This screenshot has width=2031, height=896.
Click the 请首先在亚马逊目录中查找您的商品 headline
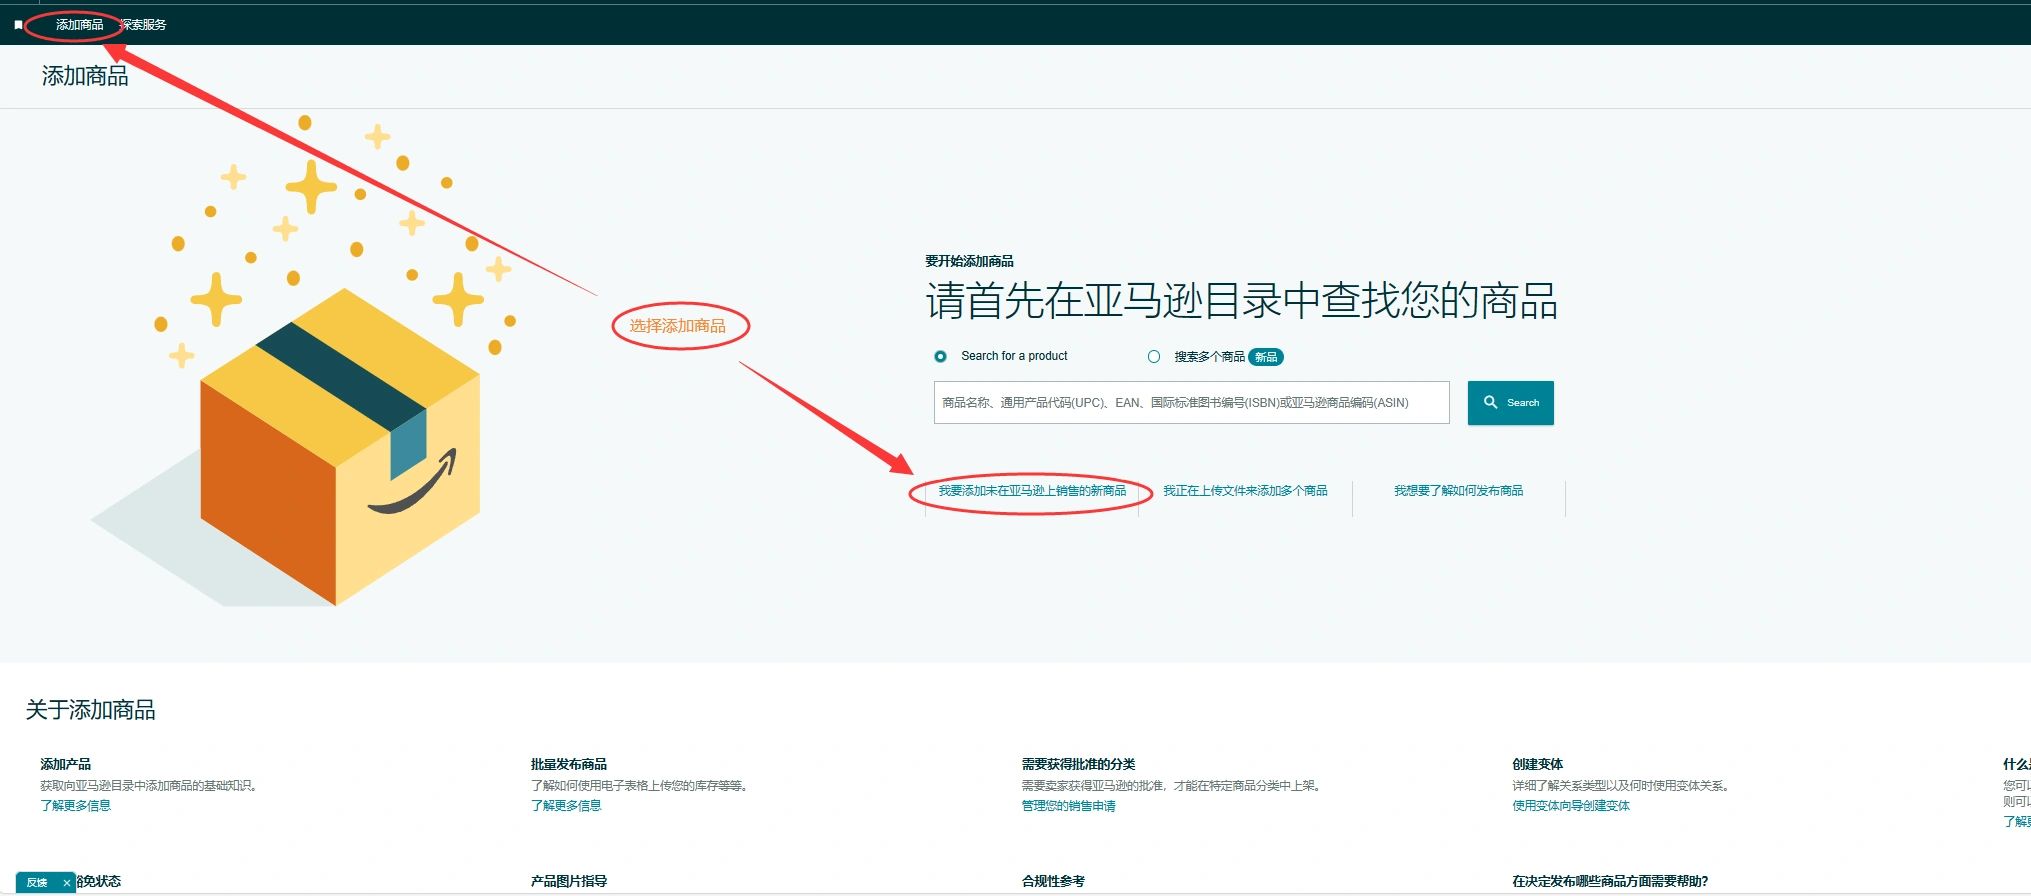pyautogui.click(x=1242, y=301)
